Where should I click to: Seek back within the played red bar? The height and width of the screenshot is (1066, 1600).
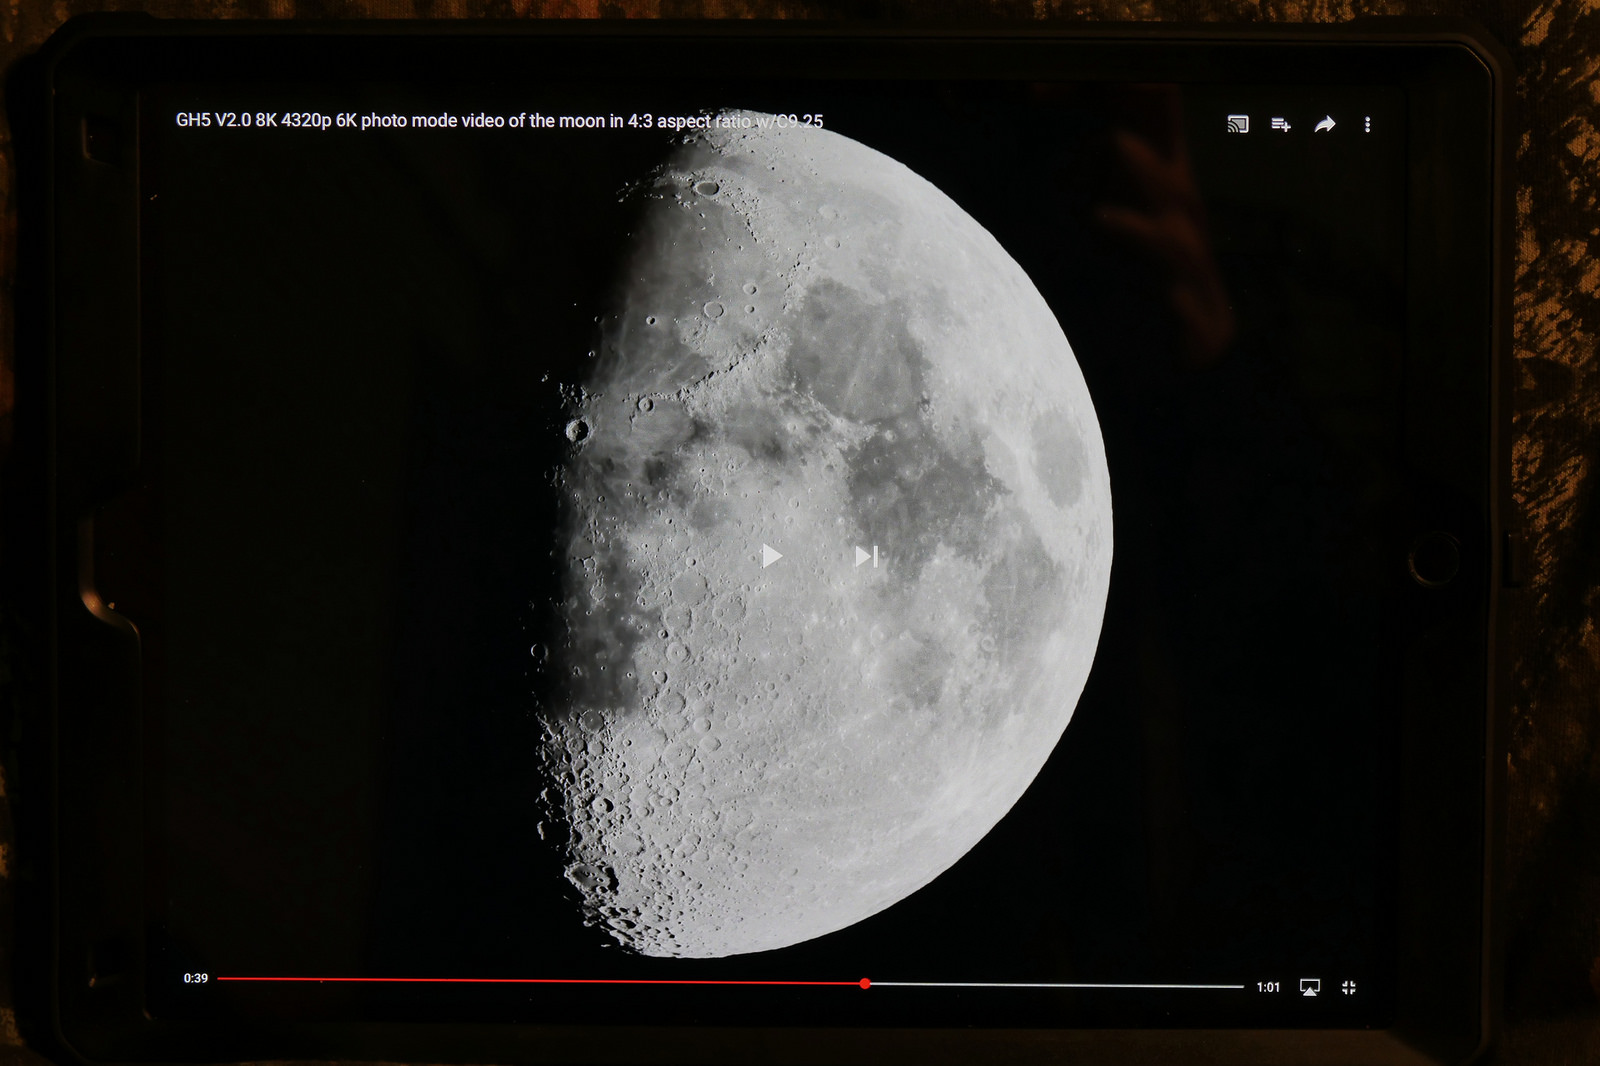tap(538, 981)
